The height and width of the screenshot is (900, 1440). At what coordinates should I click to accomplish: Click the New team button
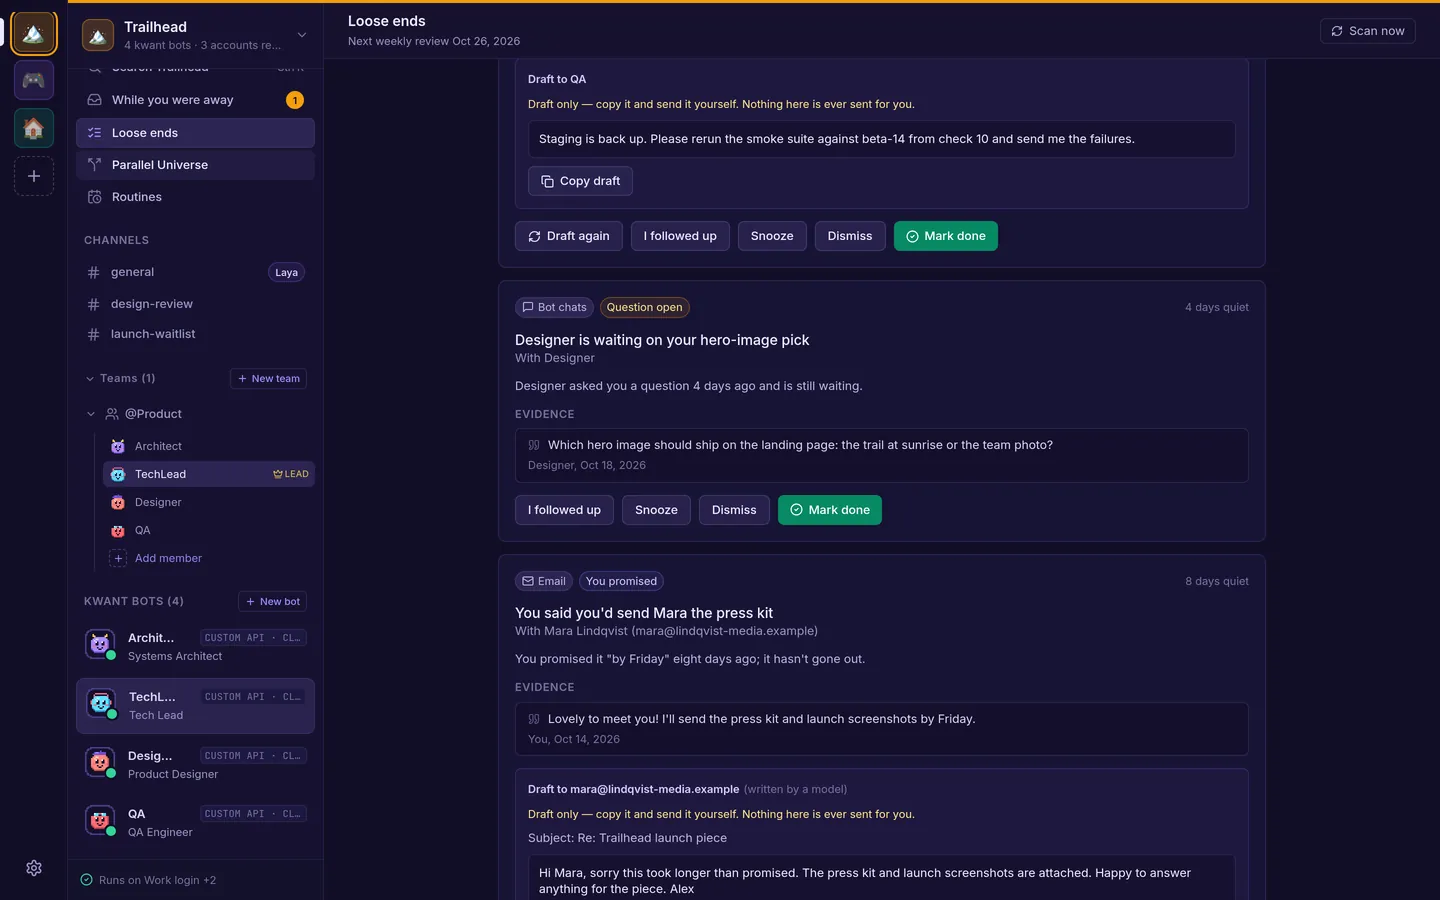click(268, 378)
